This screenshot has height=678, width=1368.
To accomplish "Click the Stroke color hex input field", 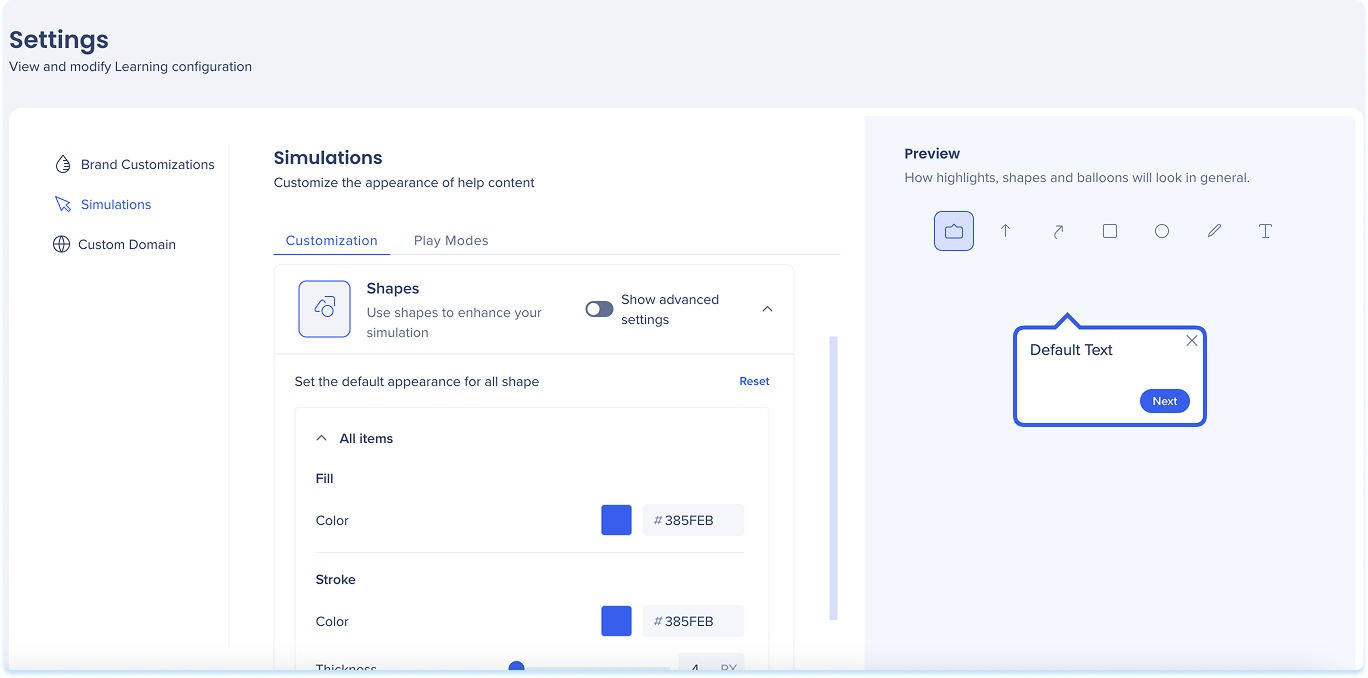I will [696, 621].
